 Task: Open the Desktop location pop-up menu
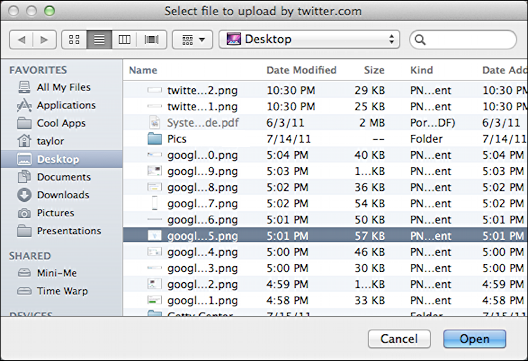tap(309, 39)
